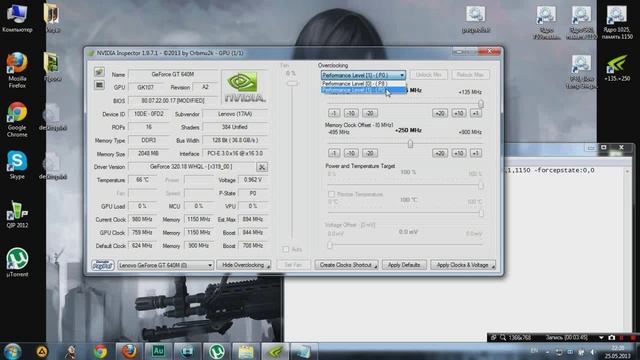Open driver profile settings wrench icon
The image size is (640, 360).
click(x=262, y=167)
